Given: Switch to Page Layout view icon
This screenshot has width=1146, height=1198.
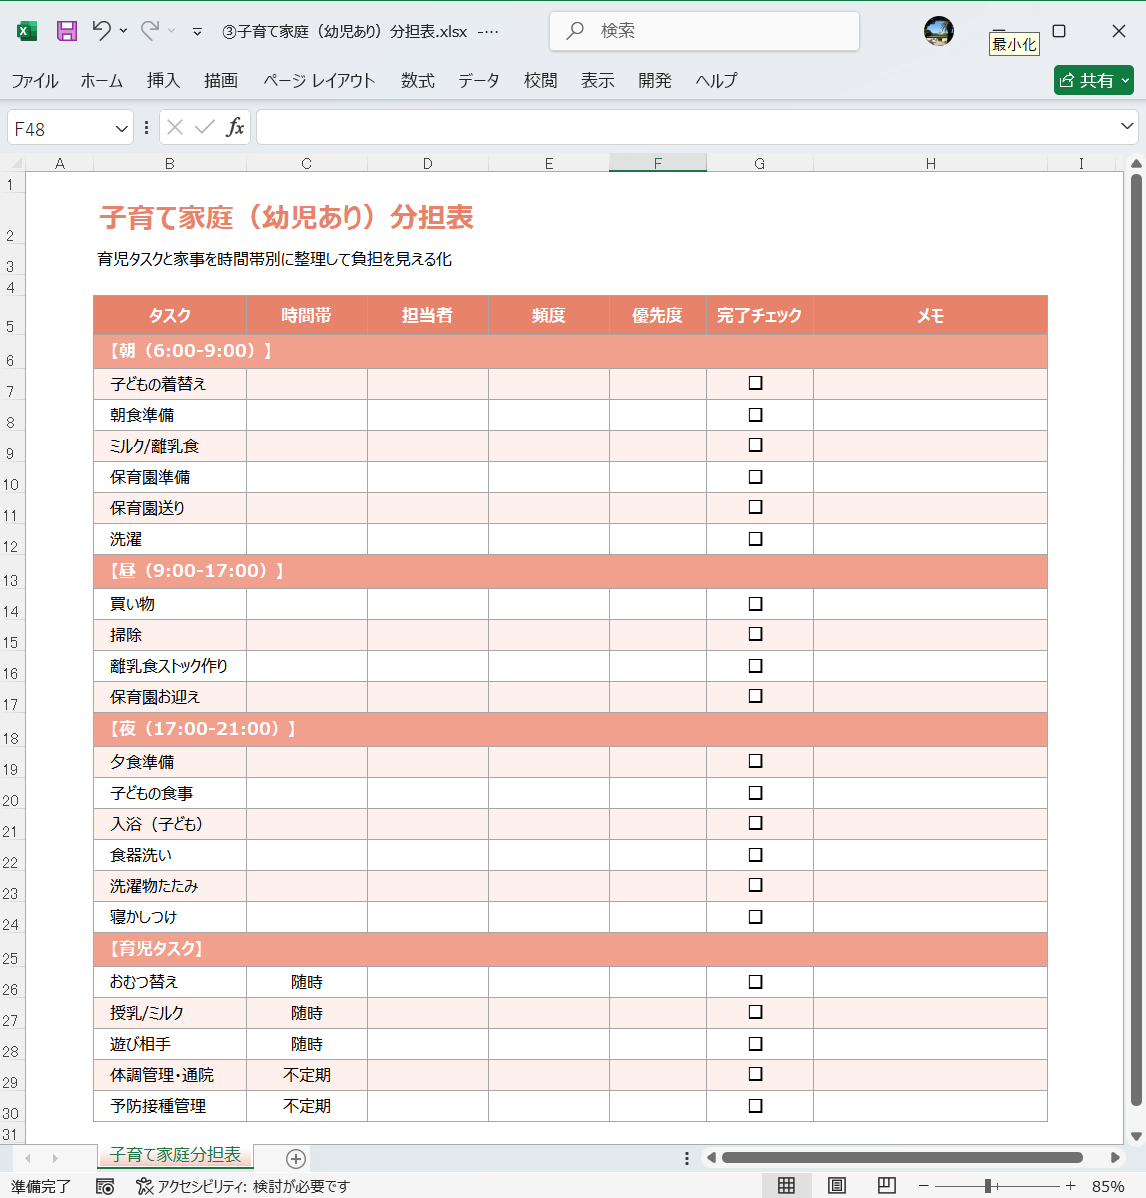Looking at the screenshot, I should pyautogui.click(x=837, y=1185).
